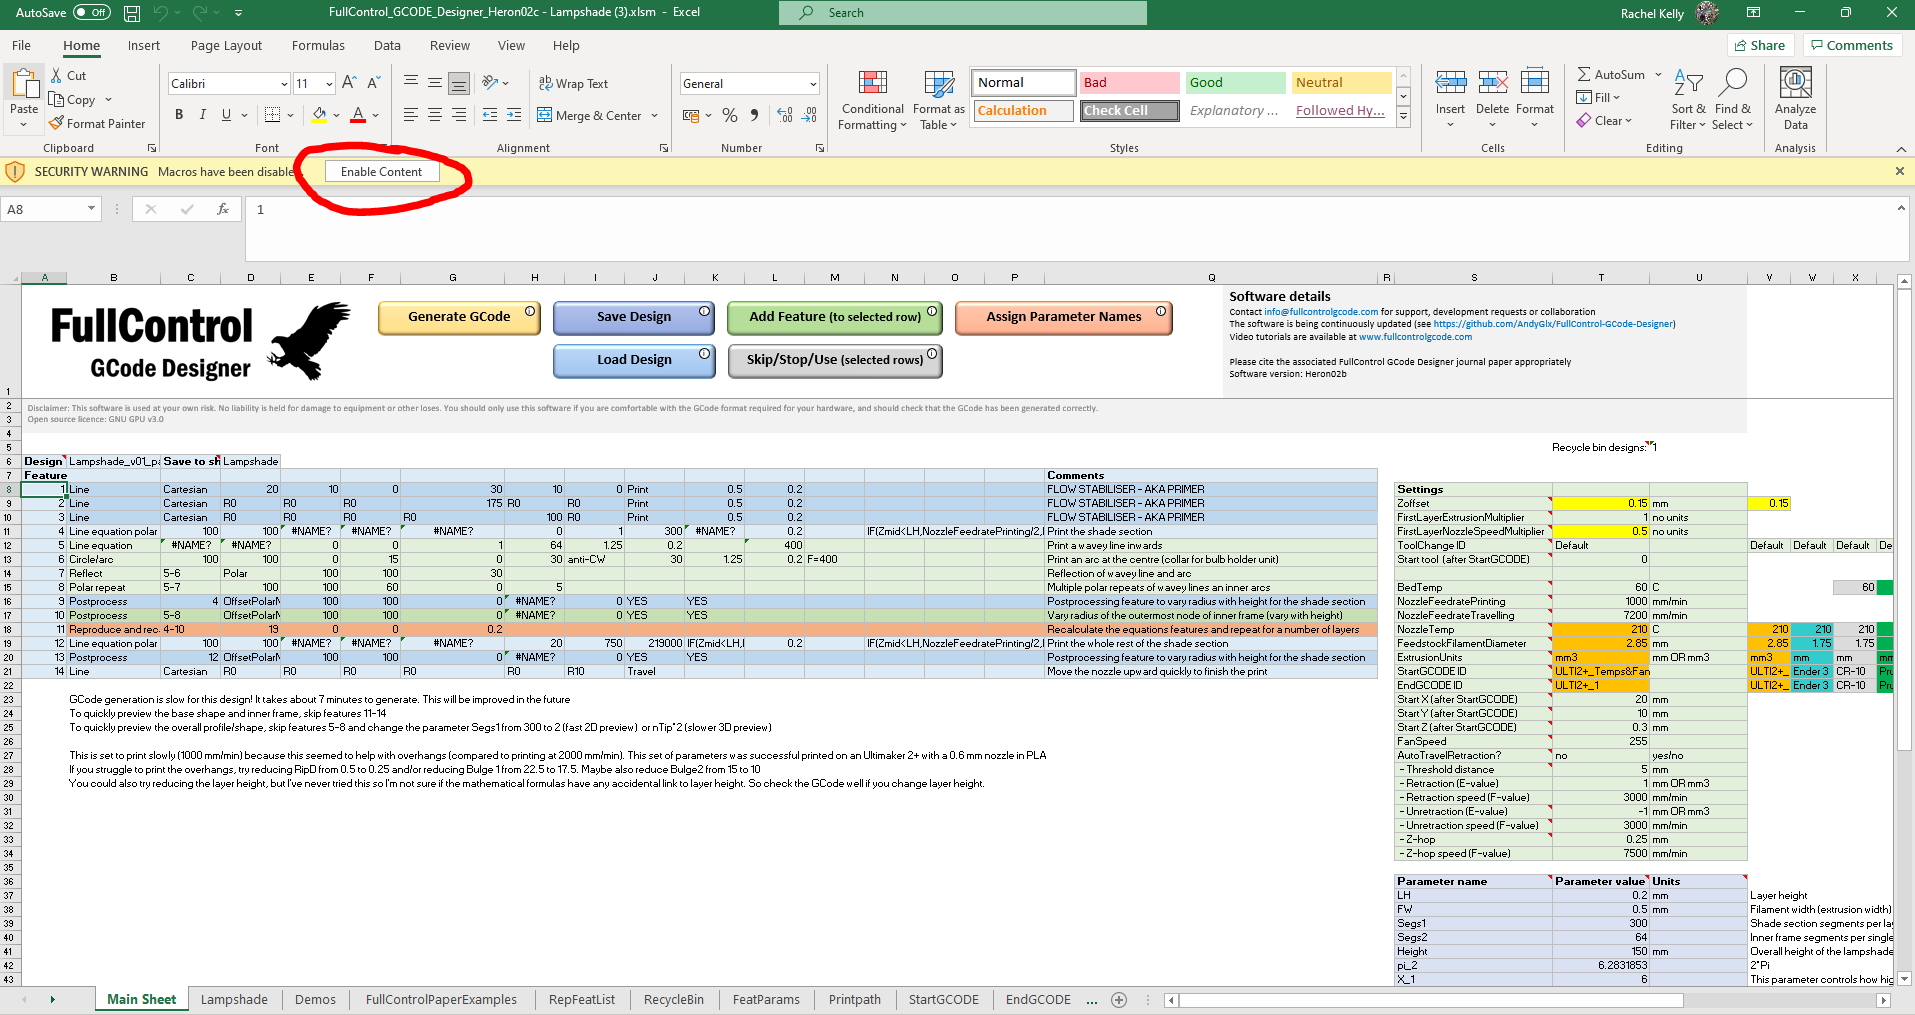Image resolution: width=1915 pixels, height=1015 pixels.
Task: Click the Generate GCode button
Action: pos(459,317)
